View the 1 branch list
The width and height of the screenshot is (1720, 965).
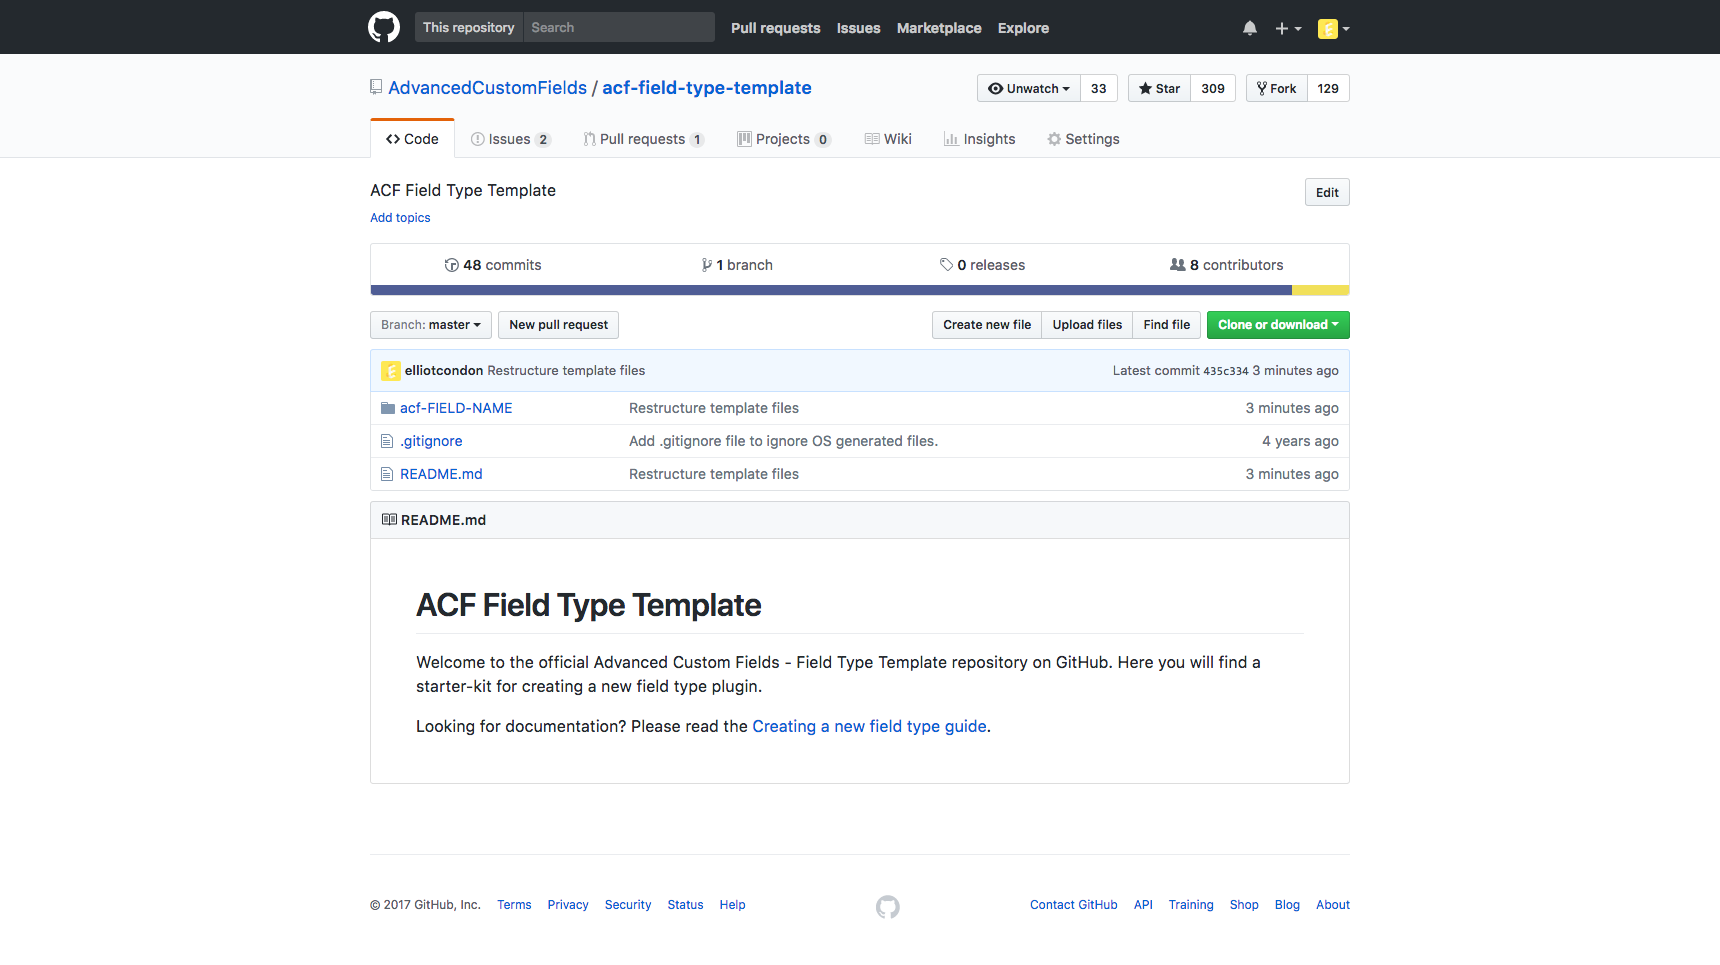tap(737, 265)
